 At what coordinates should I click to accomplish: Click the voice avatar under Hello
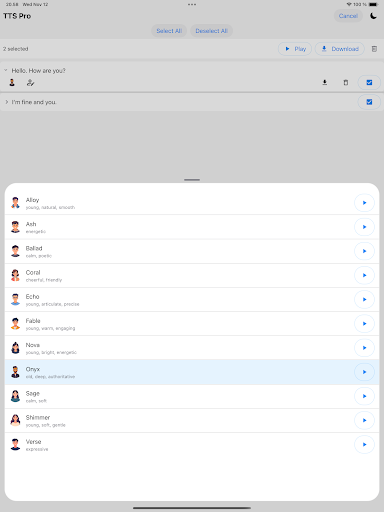[12, 82]
